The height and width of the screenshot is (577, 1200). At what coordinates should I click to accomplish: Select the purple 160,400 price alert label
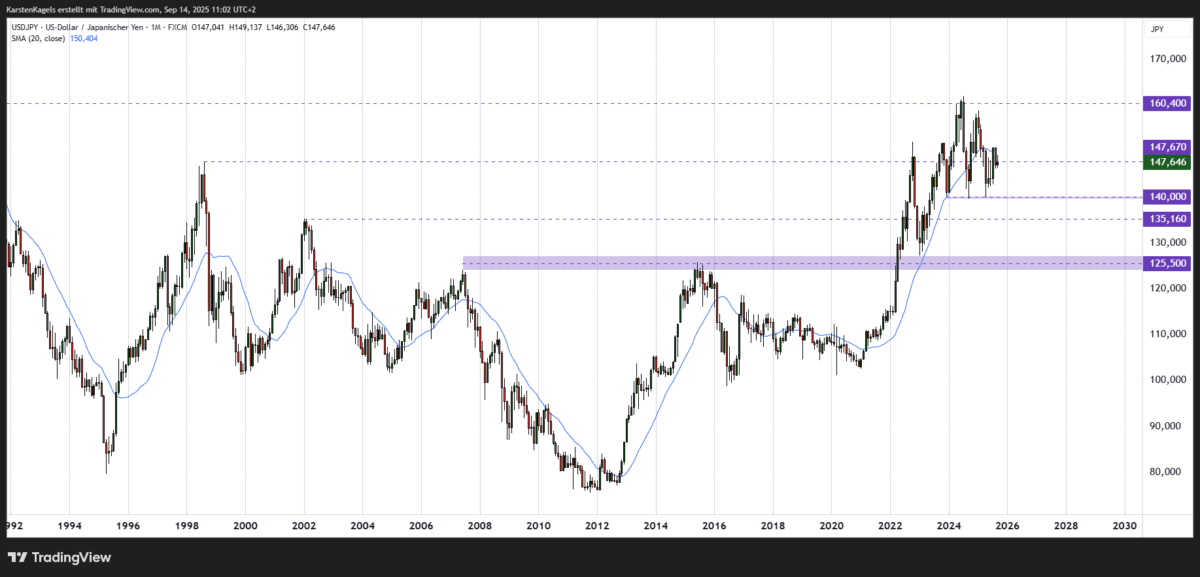[x=1166, y=103]
